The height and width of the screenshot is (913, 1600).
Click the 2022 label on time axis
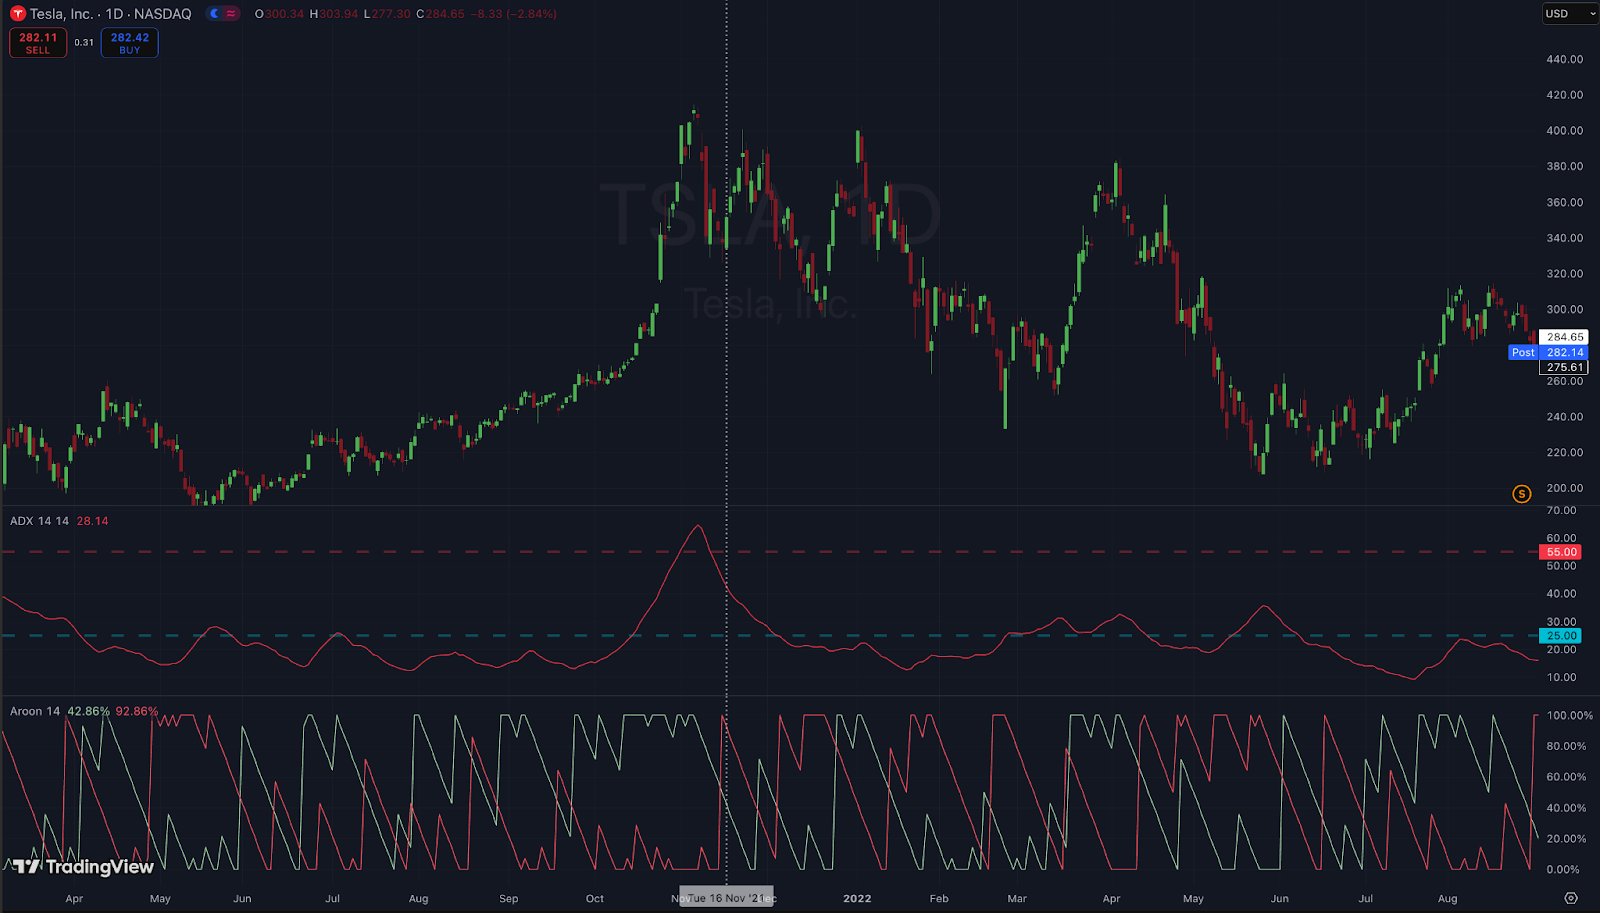[857, 898]
